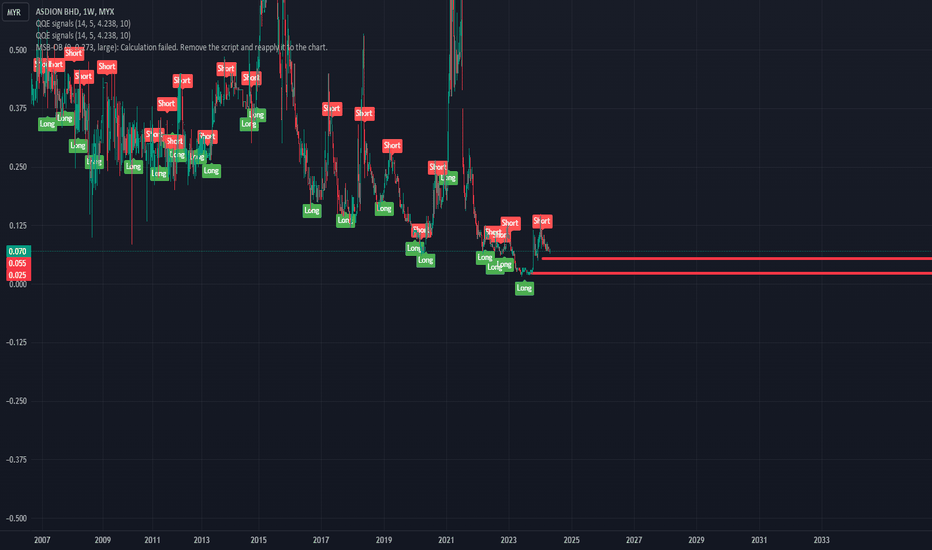Image resolution: width=932 pixels, height=550 pixels.
Task: Select the upper red horizontal line
Action: pyautogui.click(x=736, y=259)
